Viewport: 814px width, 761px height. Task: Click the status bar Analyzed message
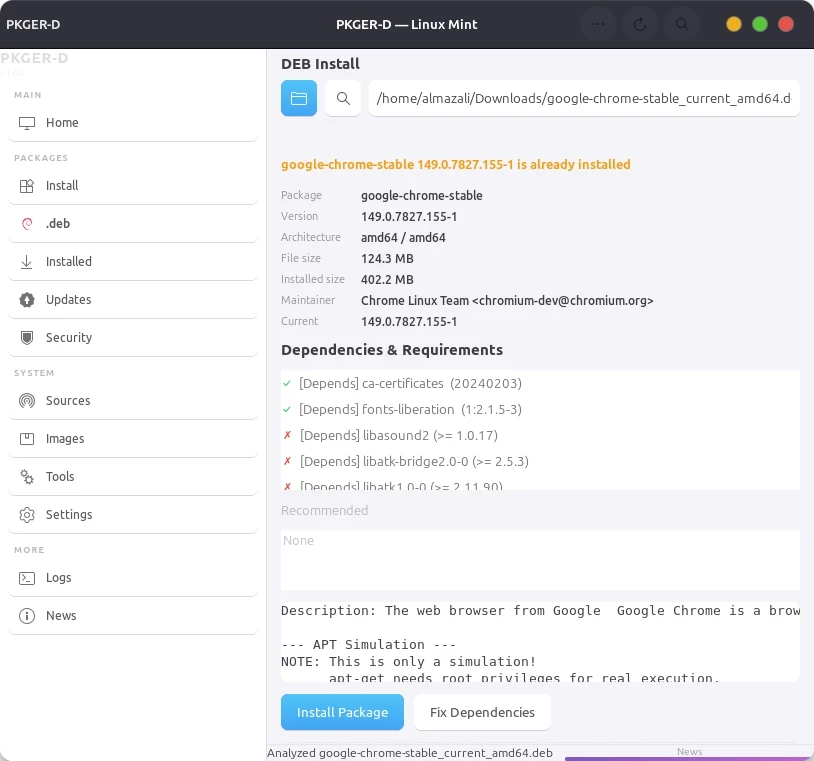pyautogui.click(x=410, y=753)
